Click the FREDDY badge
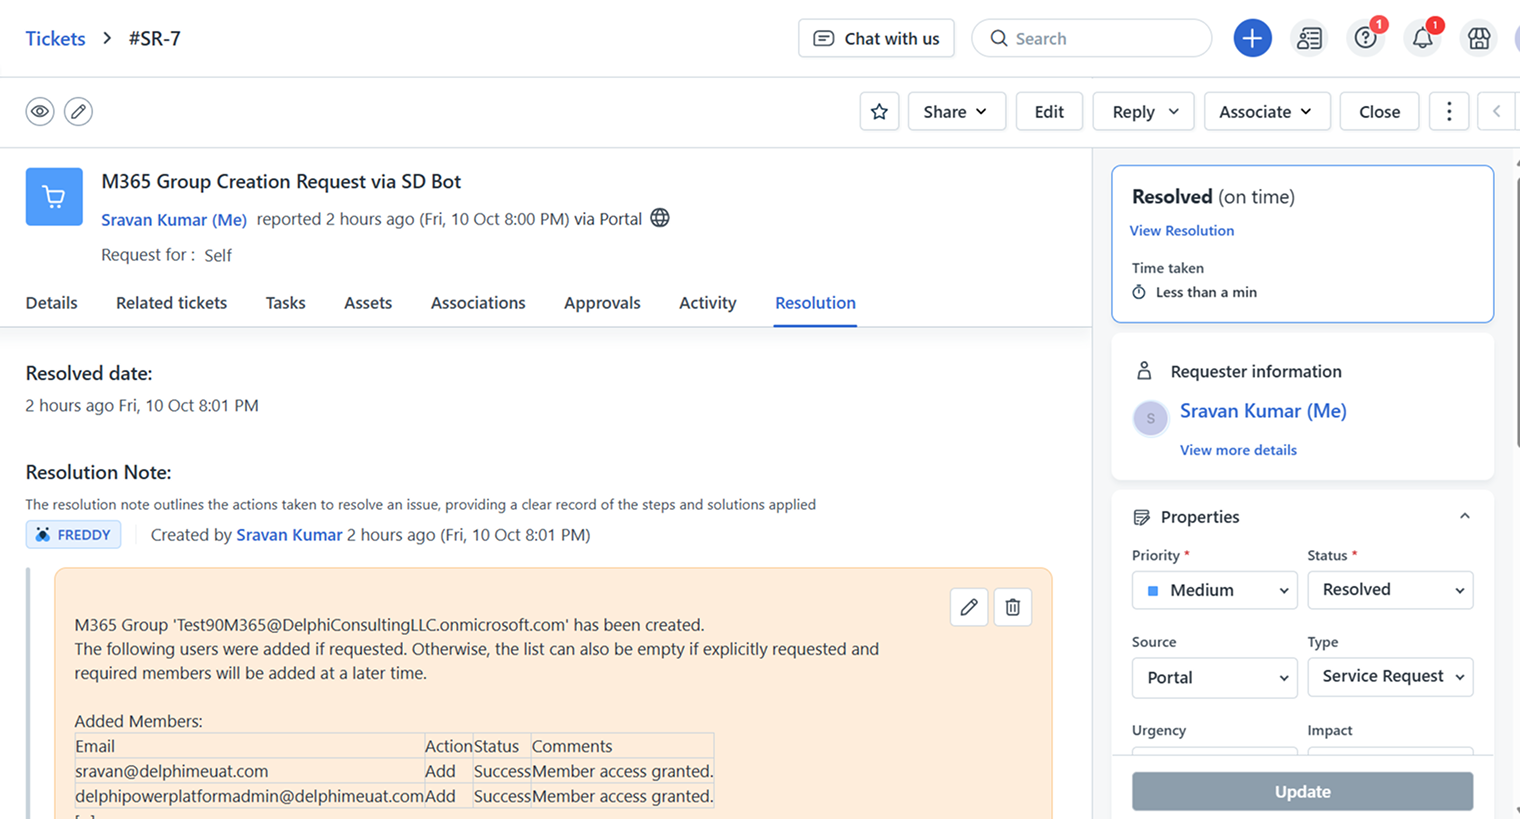This screenshot has width=1520, height=819. coord(73,535)
